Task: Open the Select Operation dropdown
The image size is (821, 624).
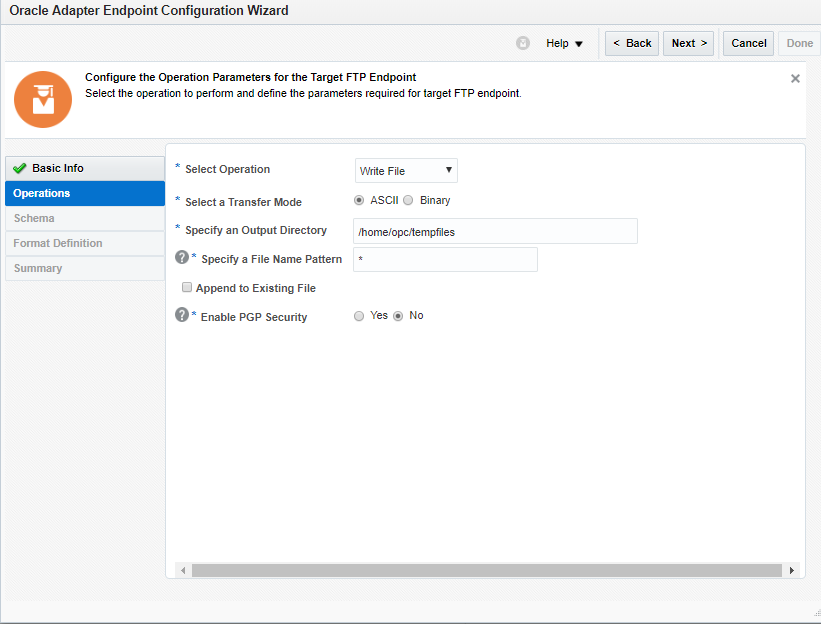Action: 406,171
